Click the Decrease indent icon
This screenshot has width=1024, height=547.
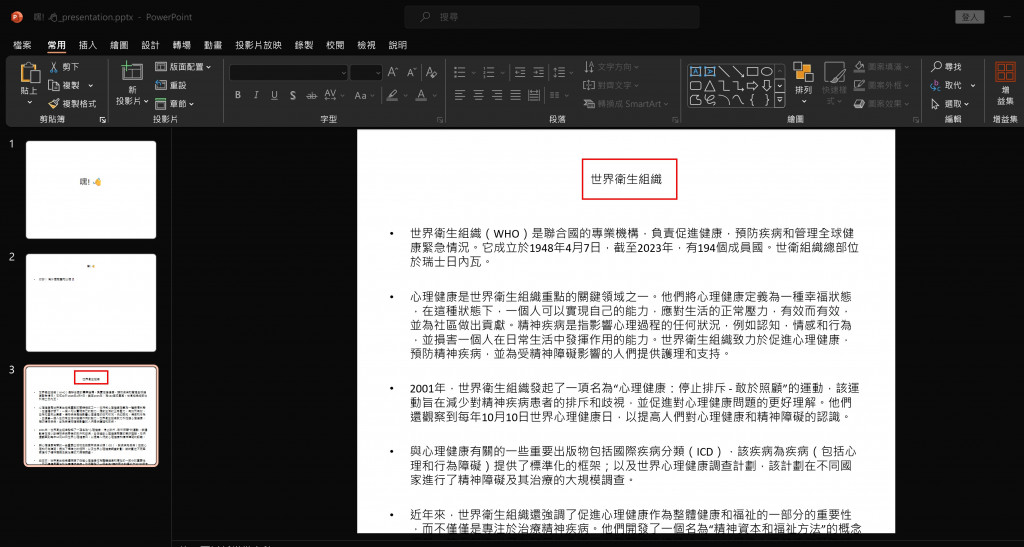pyautogui.click(x=520, y=72)
